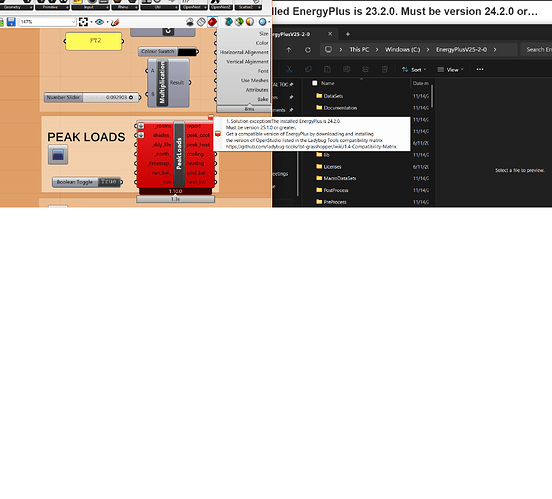Refresh the File Explorer folder view
Screen dimensions: 552x499
(308, 50)
